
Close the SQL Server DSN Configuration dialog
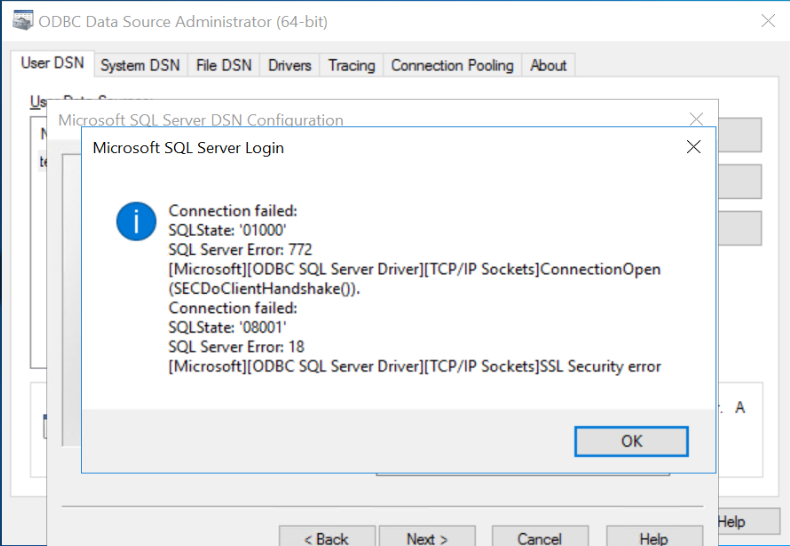[695, 119]
